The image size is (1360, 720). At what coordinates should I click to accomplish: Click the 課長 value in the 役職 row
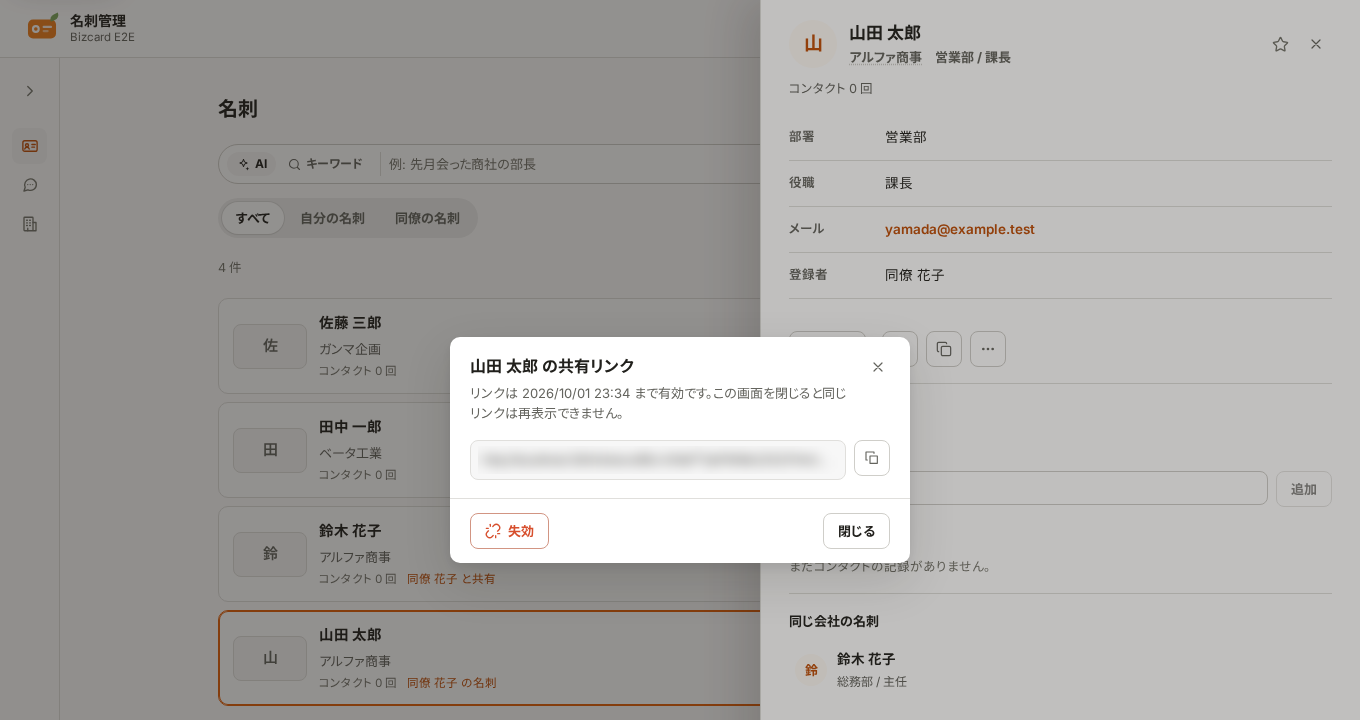(x=899, y=183)
